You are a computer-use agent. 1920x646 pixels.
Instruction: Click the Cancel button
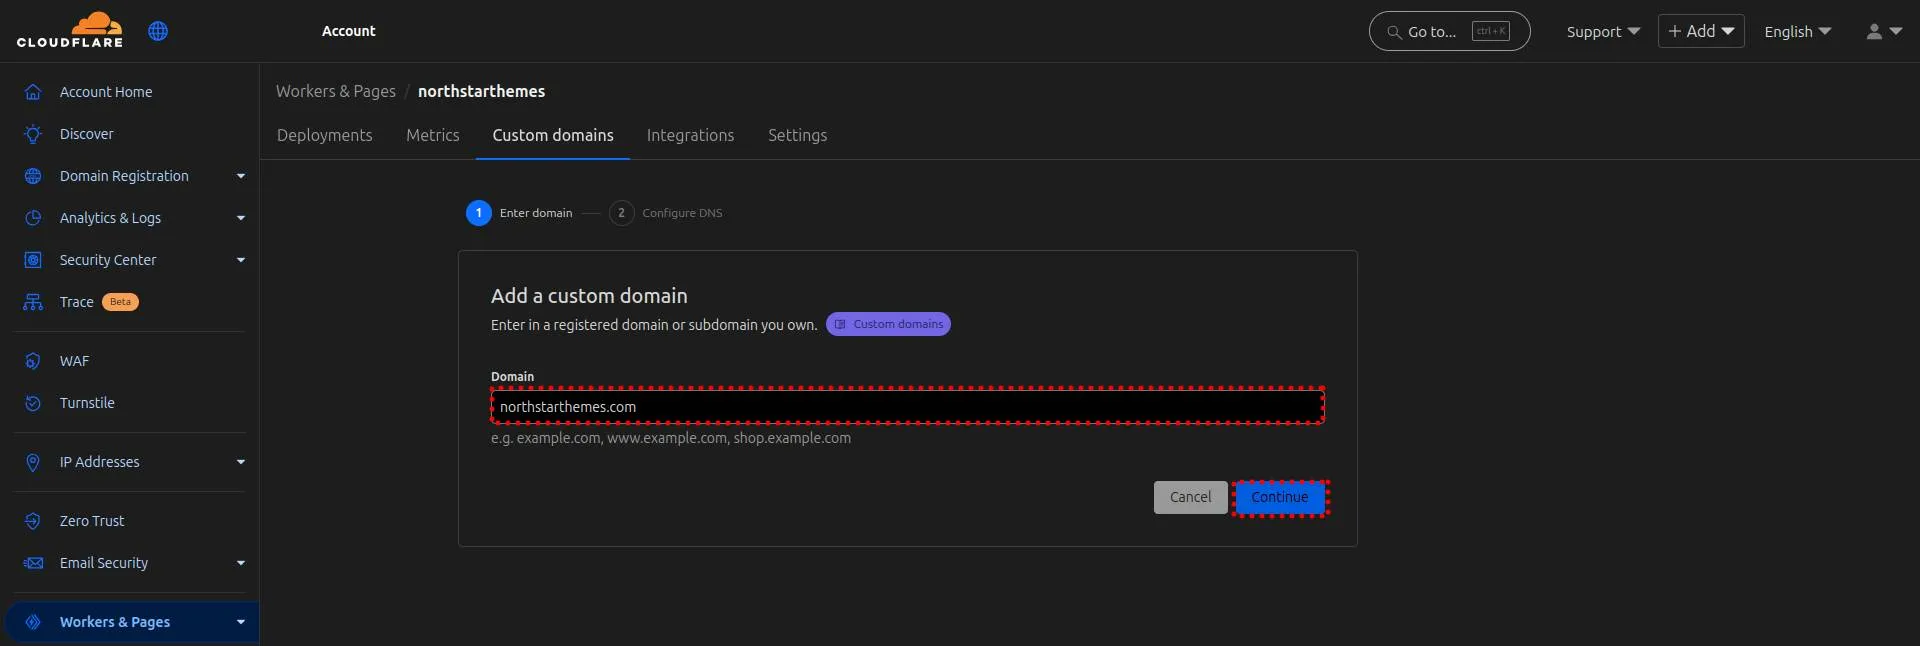point(1190,497)
